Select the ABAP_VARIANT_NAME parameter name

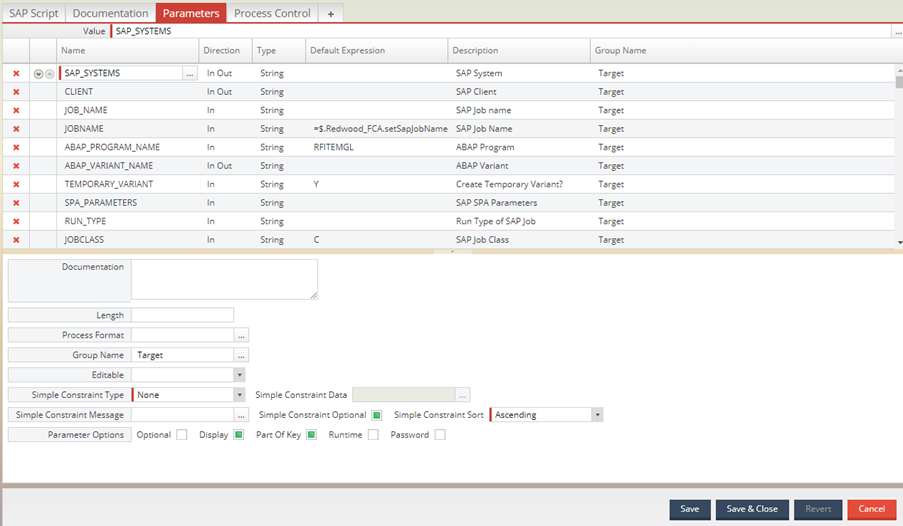[x=109, y=166]
